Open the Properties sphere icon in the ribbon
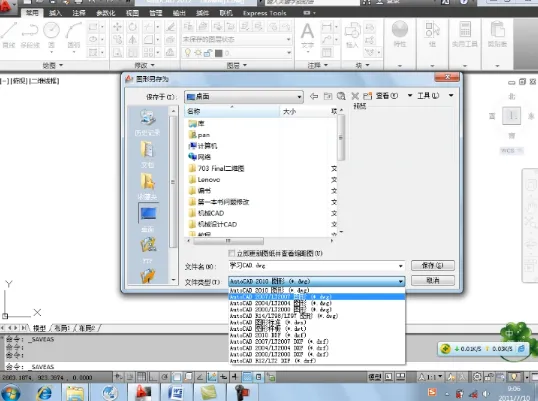Image resolution: width=538 pixels, height=401 pixels. tap(400, 30)
